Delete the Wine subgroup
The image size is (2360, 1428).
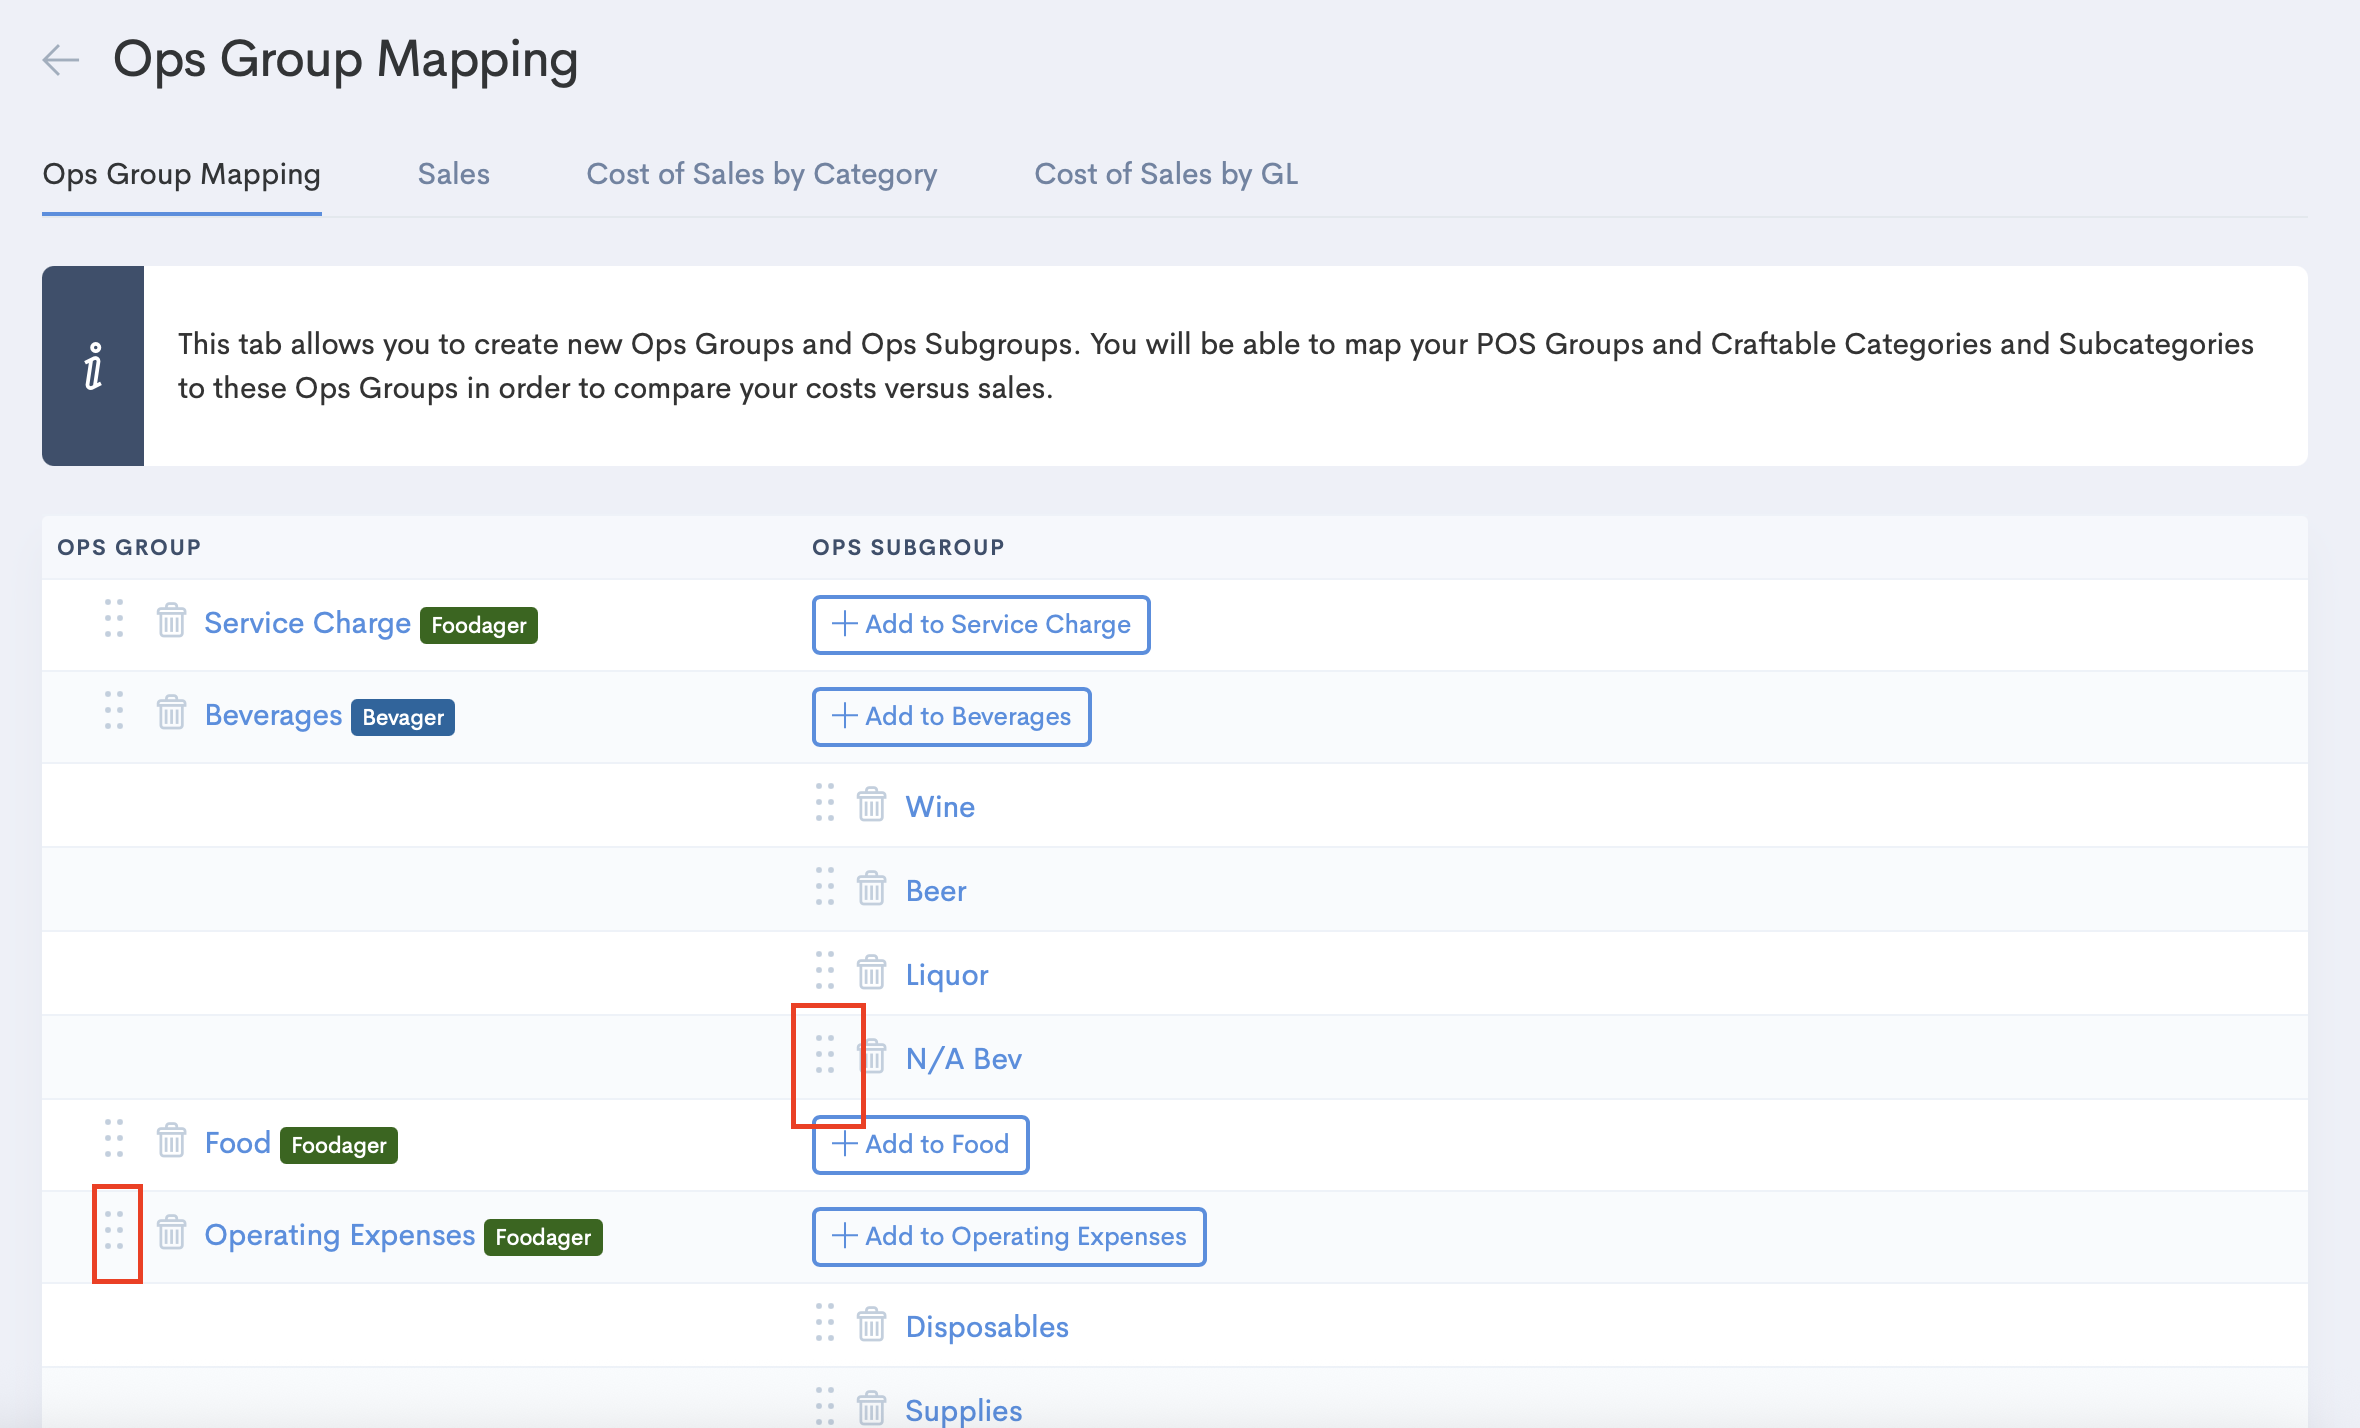point(871,805)
